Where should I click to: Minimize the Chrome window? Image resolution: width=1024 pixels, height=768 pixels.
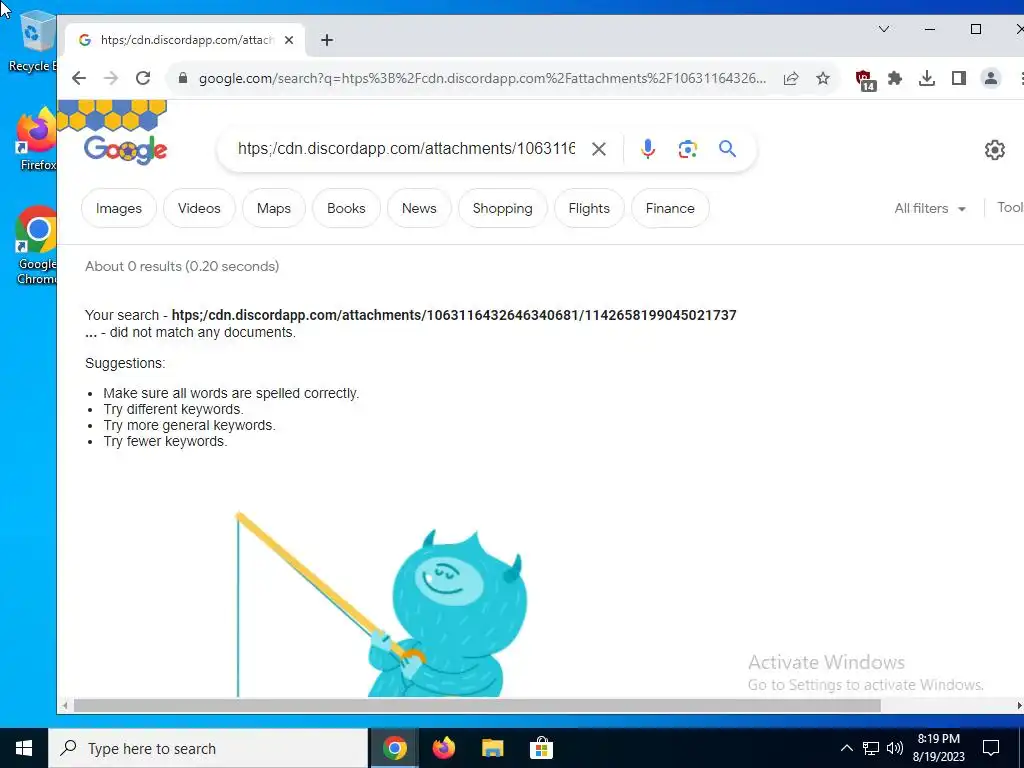click(x=930, y=29)
